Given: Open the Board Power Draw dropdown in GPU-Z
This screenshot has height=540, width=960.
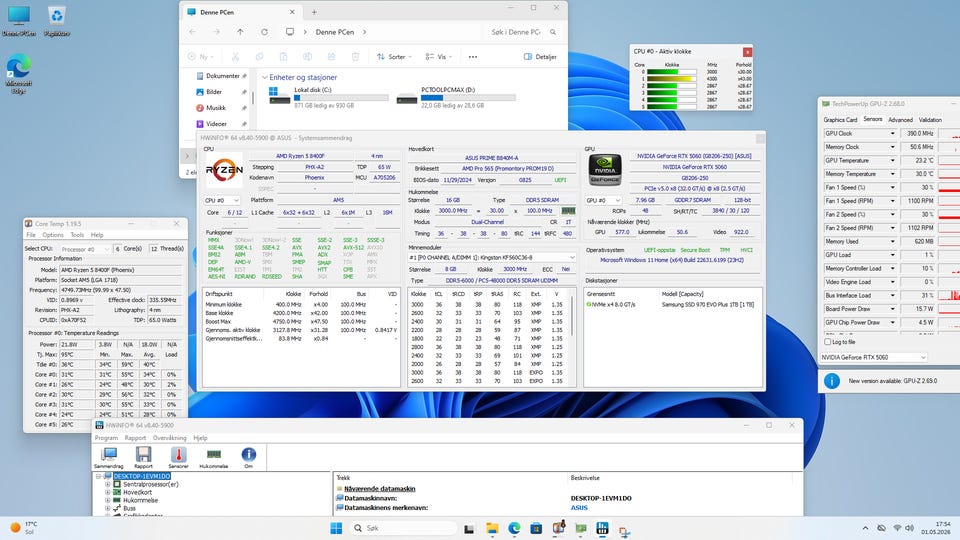Looking at the screenshot, I should (892, 309).
